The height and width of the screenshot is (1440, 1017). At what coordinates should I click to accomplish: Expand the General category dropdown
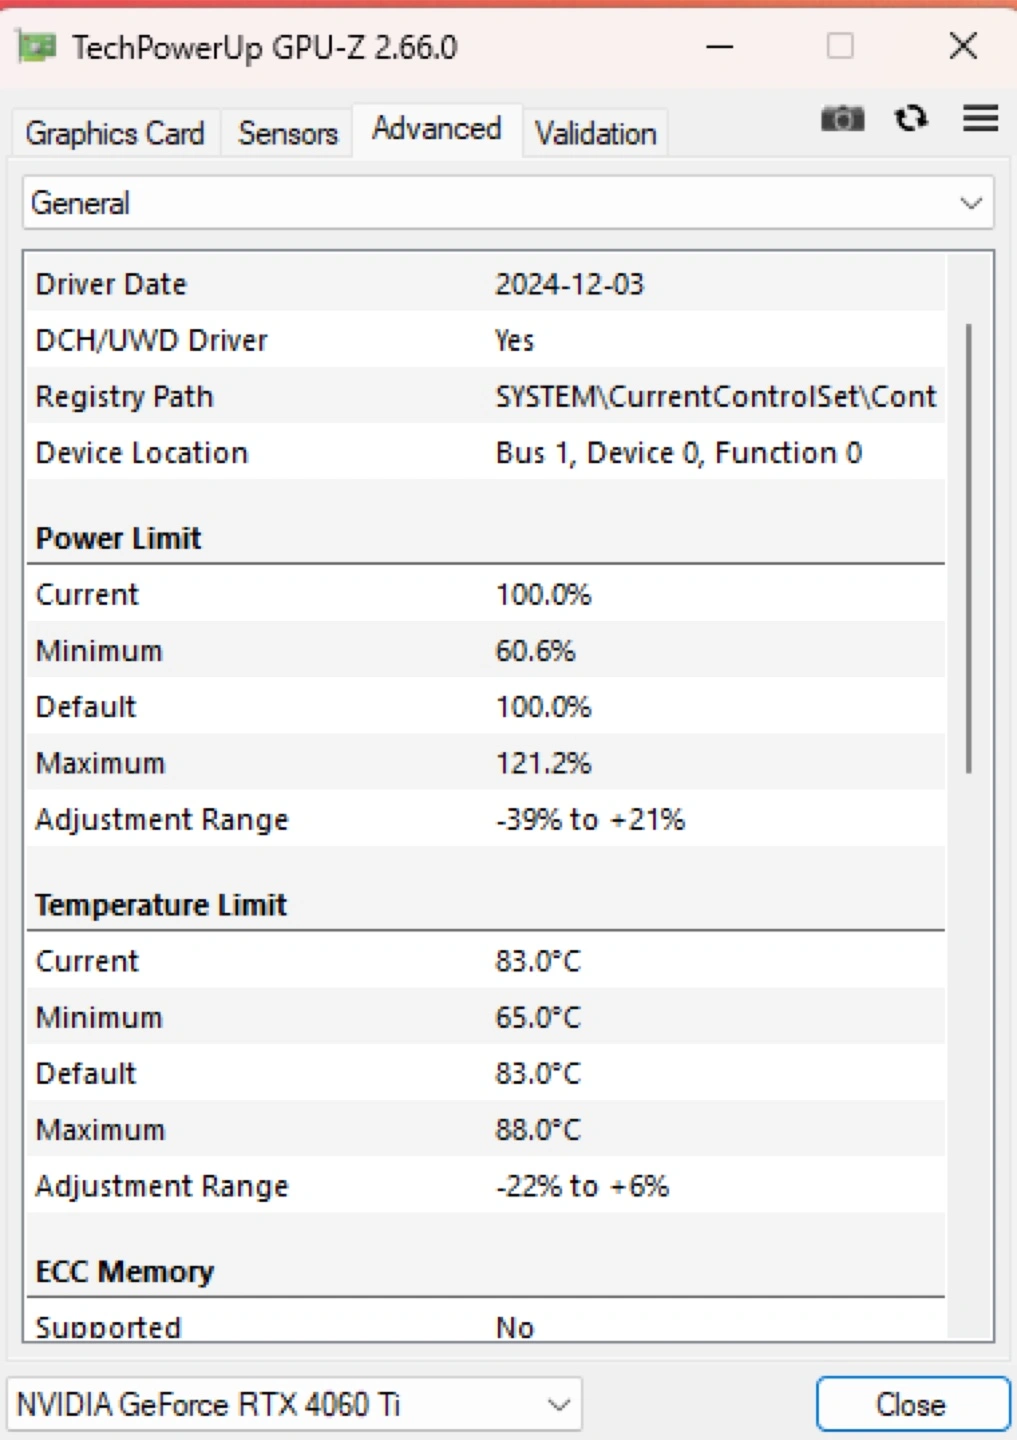[x=508, y=203]
